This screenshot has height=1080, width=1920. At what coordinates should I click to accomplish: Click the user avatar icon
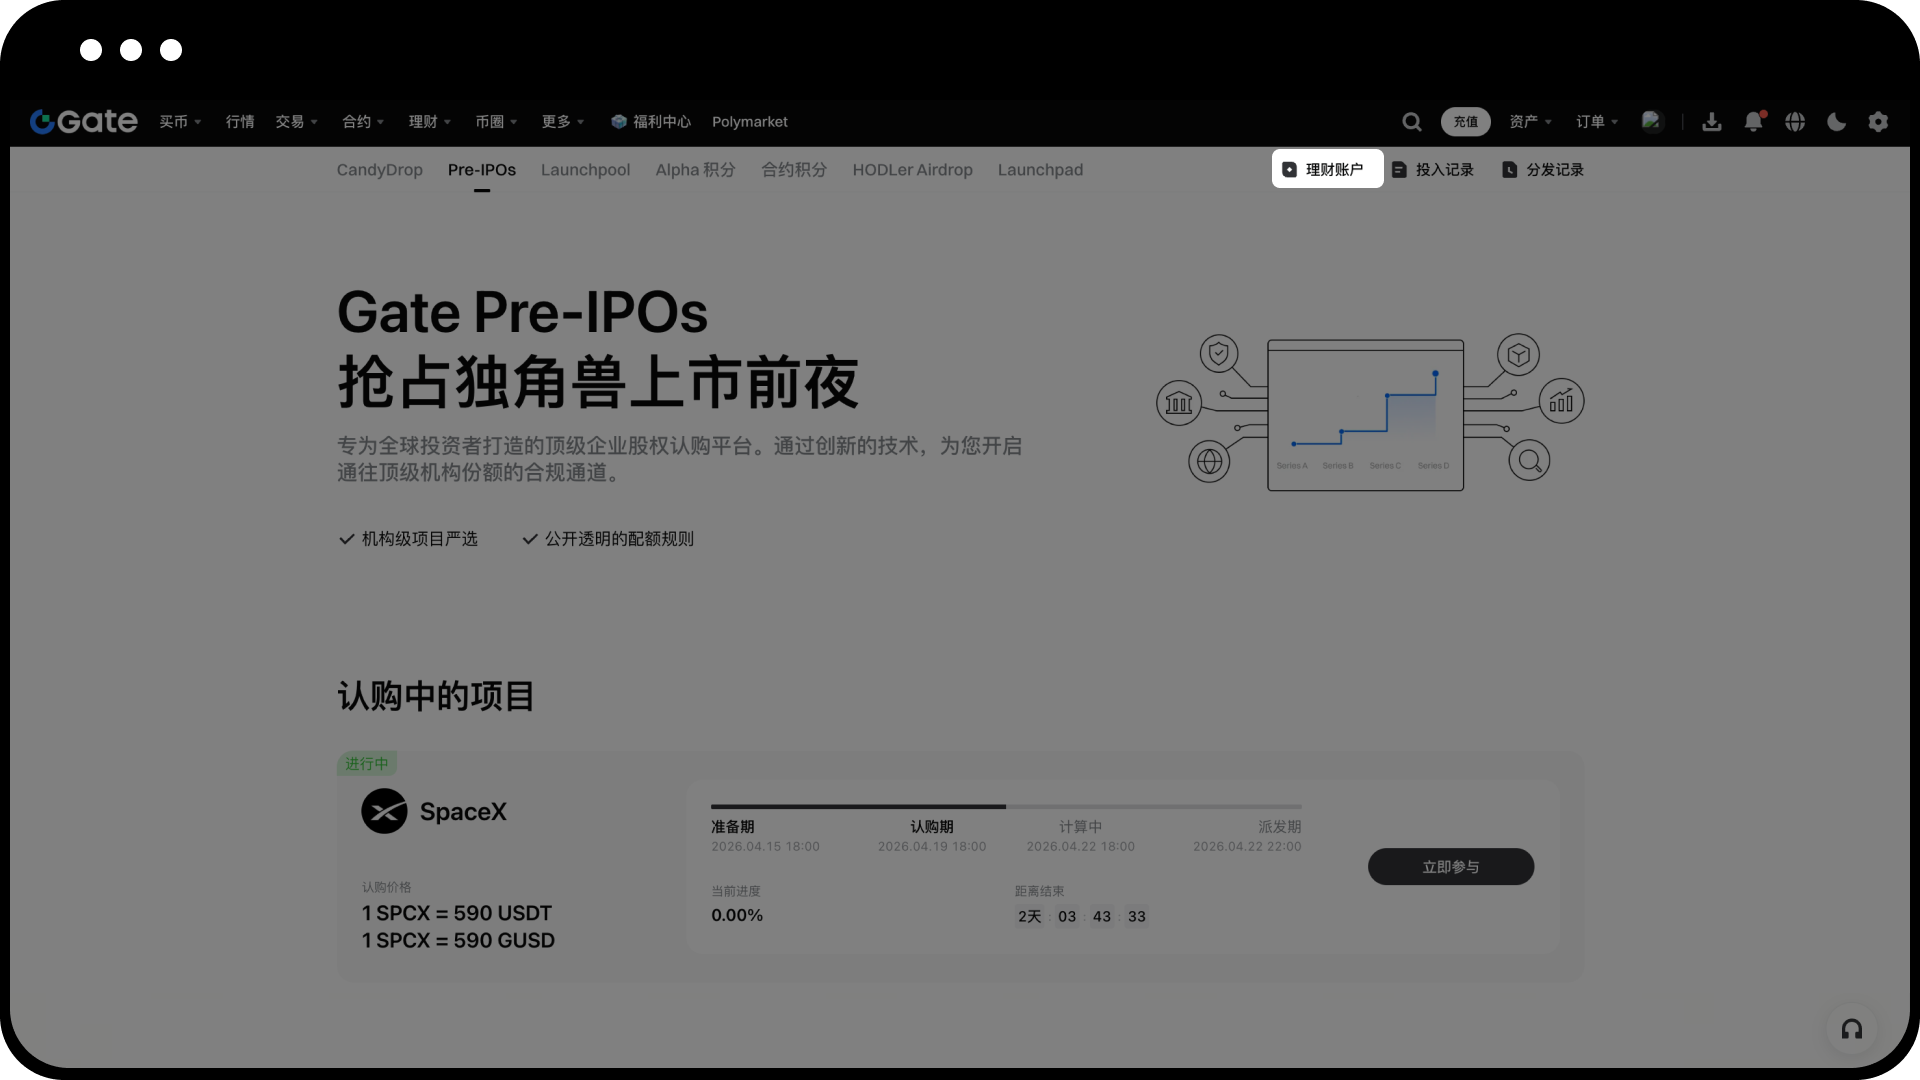tap(1652, 121)
